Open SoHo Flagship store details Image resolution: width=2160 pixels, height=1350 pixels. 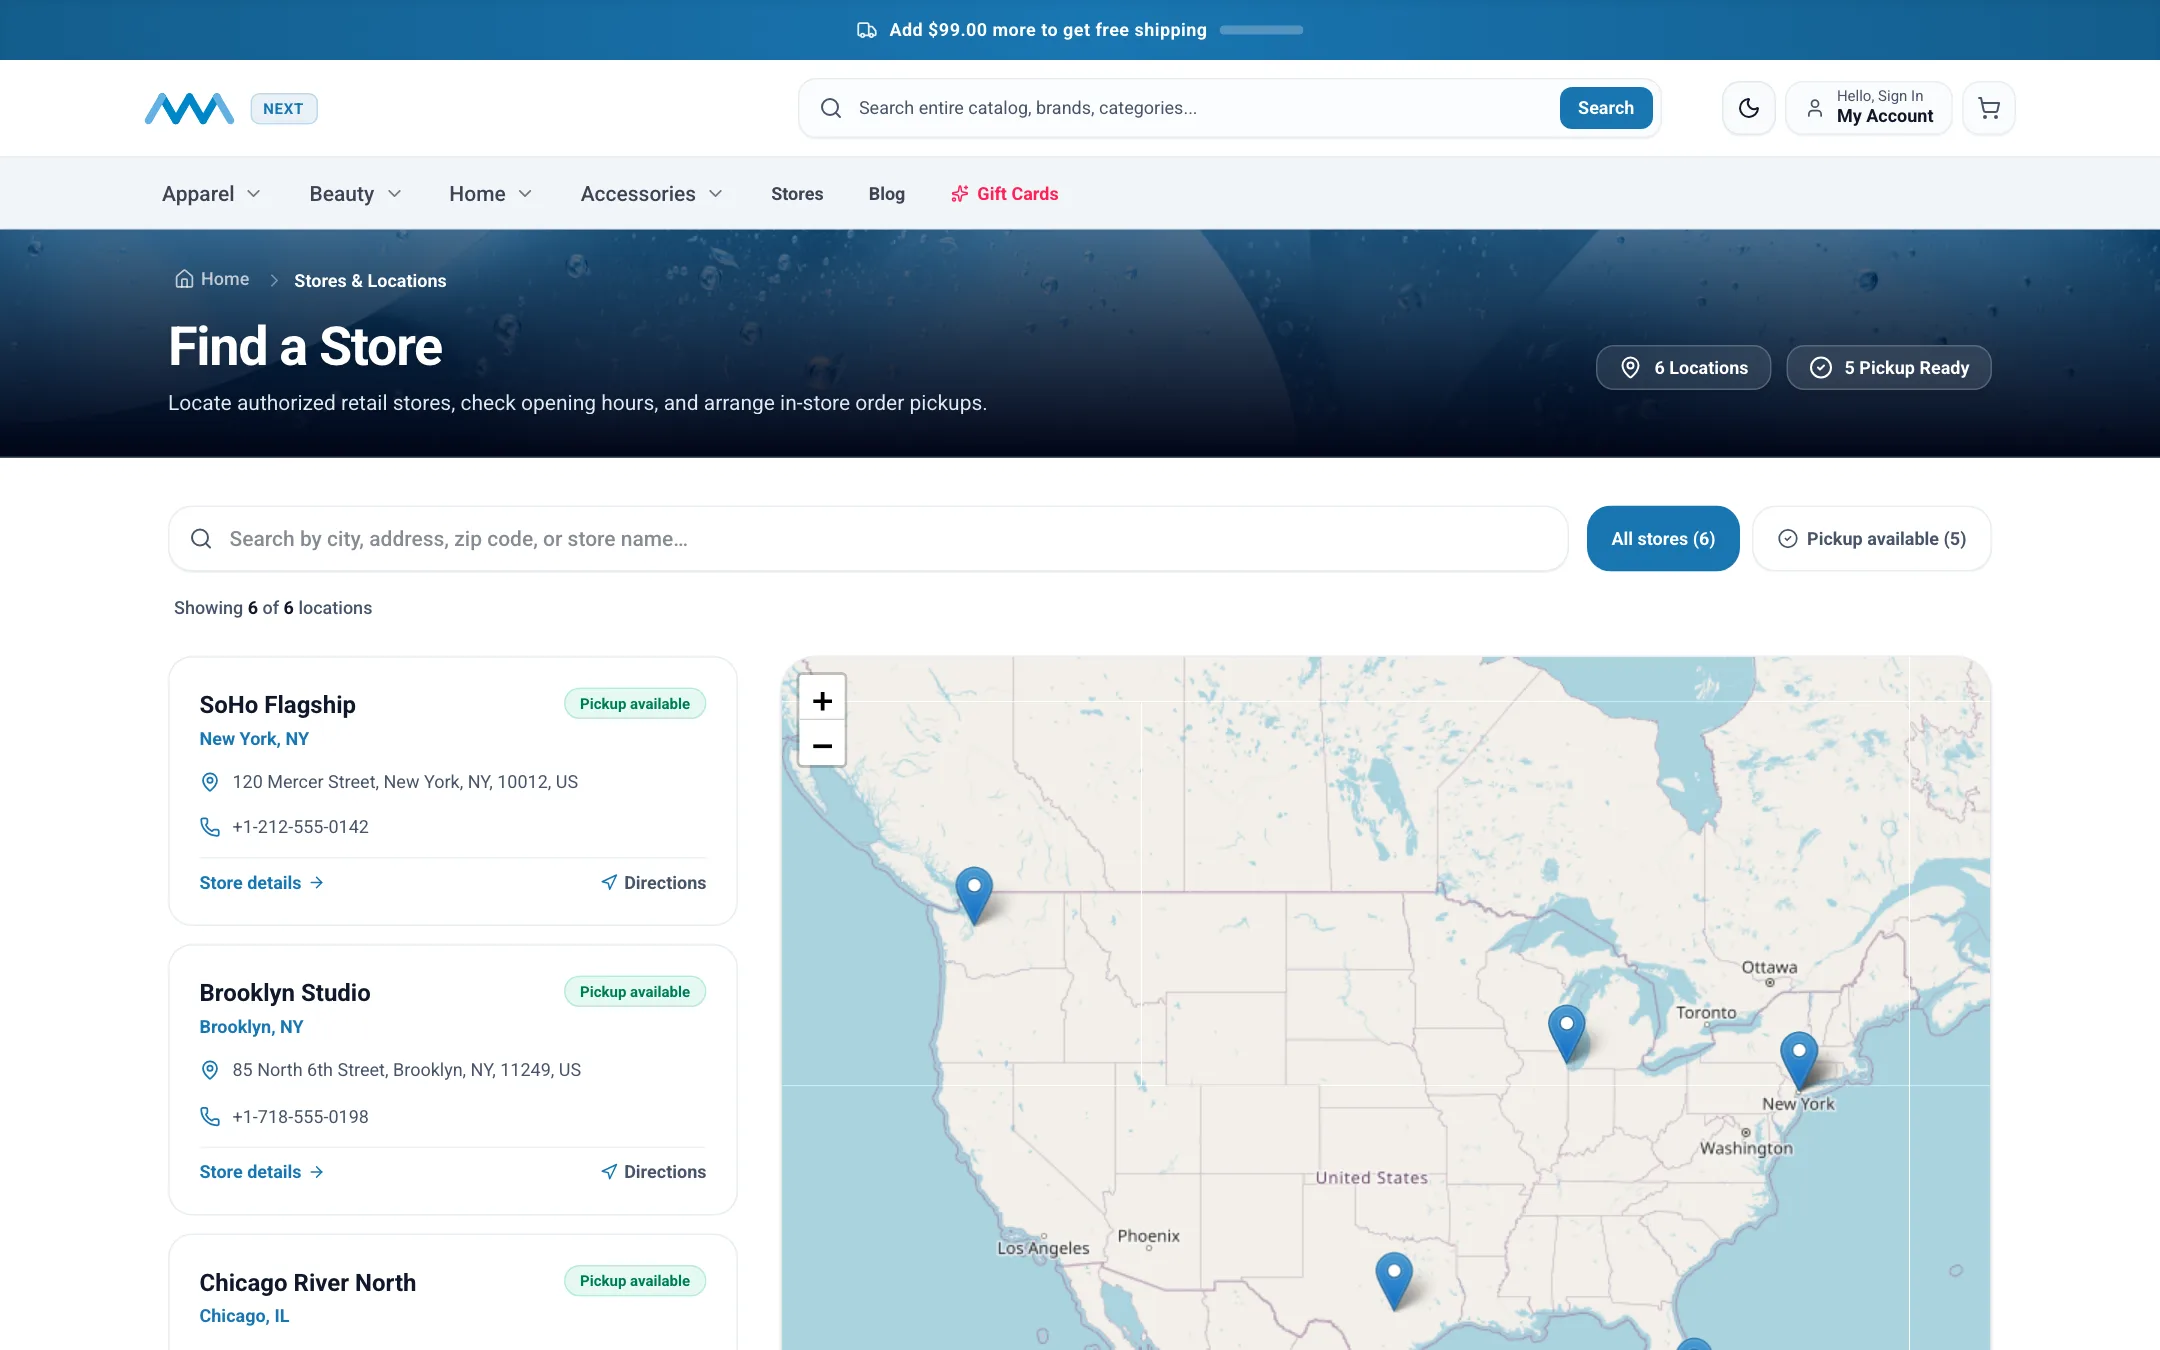point(261,883)
